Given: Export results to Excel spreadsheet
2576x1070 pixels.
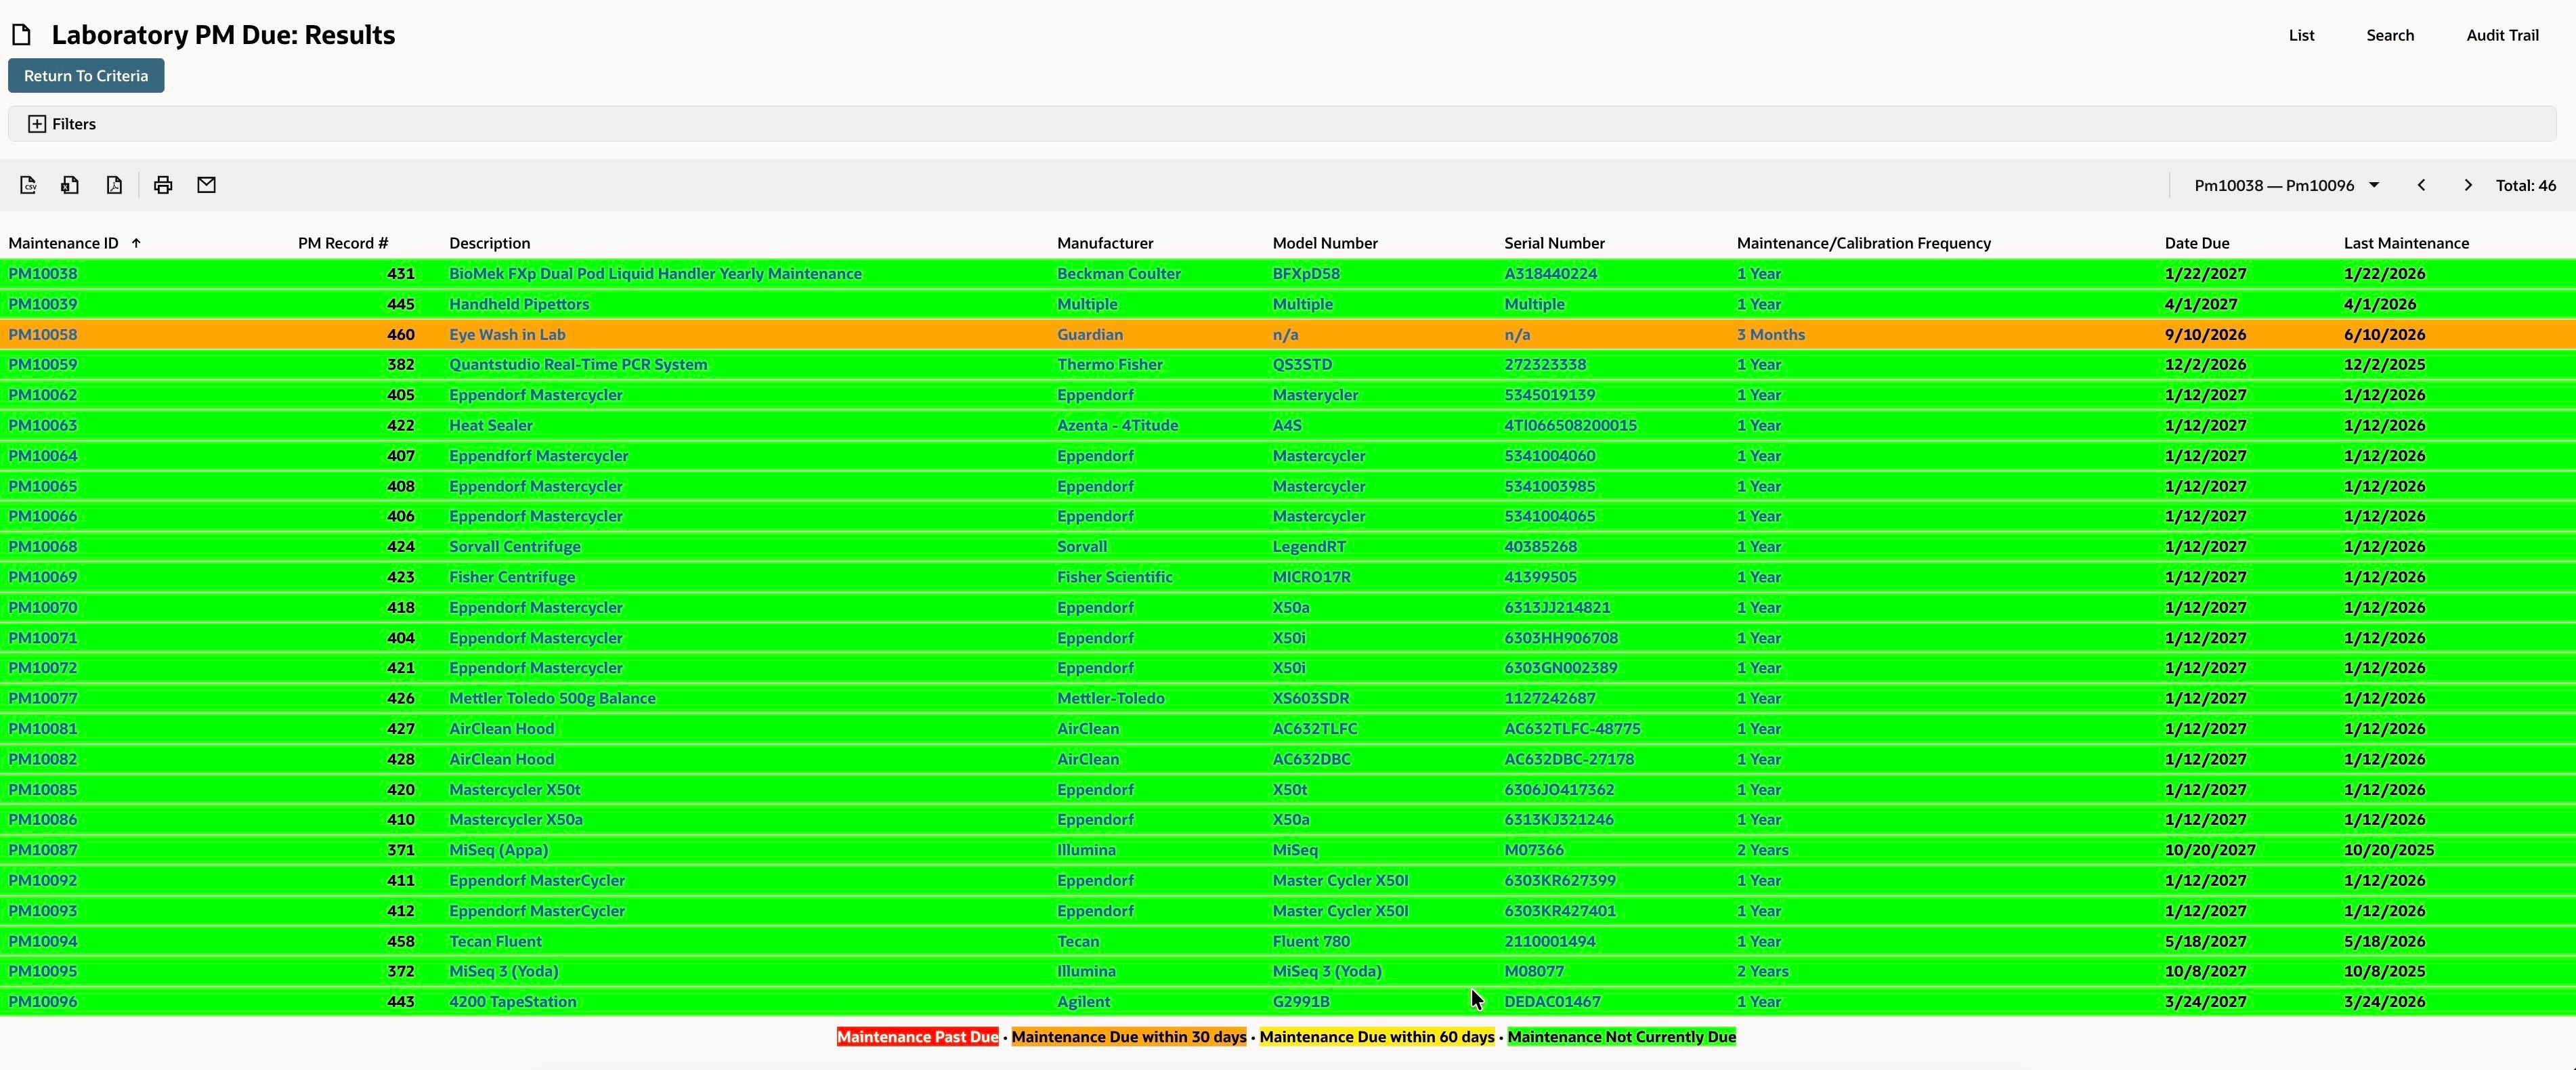Looking at the screenshot, I should coord(70,185).
